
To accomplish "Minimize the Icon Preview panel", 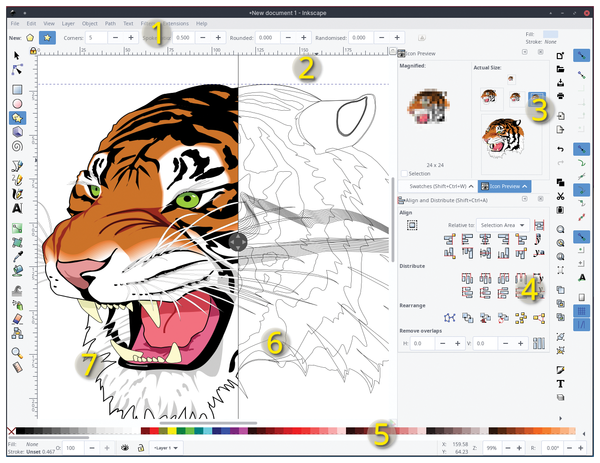I will [x=525, y=52].
